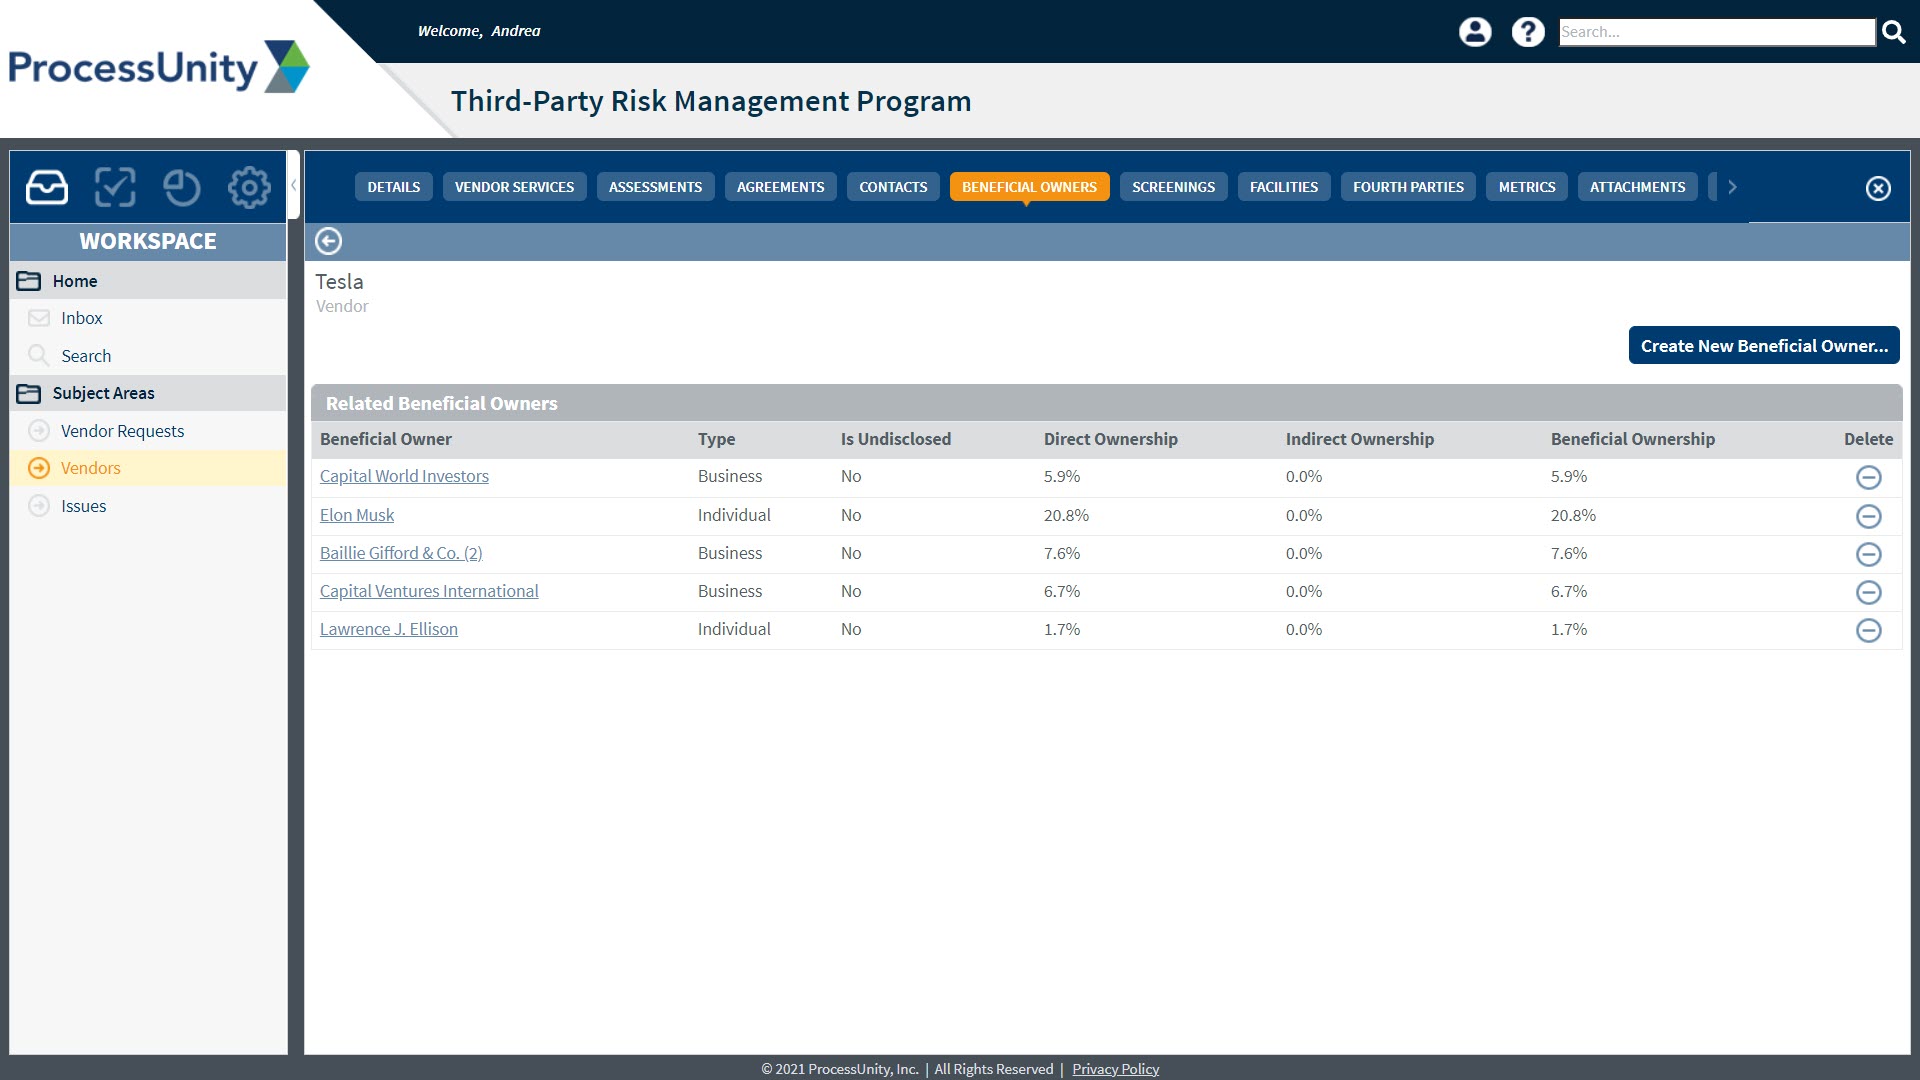Click the Search magnifier icon in sidebar
1920x1080 pixels.
tap(39, 355)
